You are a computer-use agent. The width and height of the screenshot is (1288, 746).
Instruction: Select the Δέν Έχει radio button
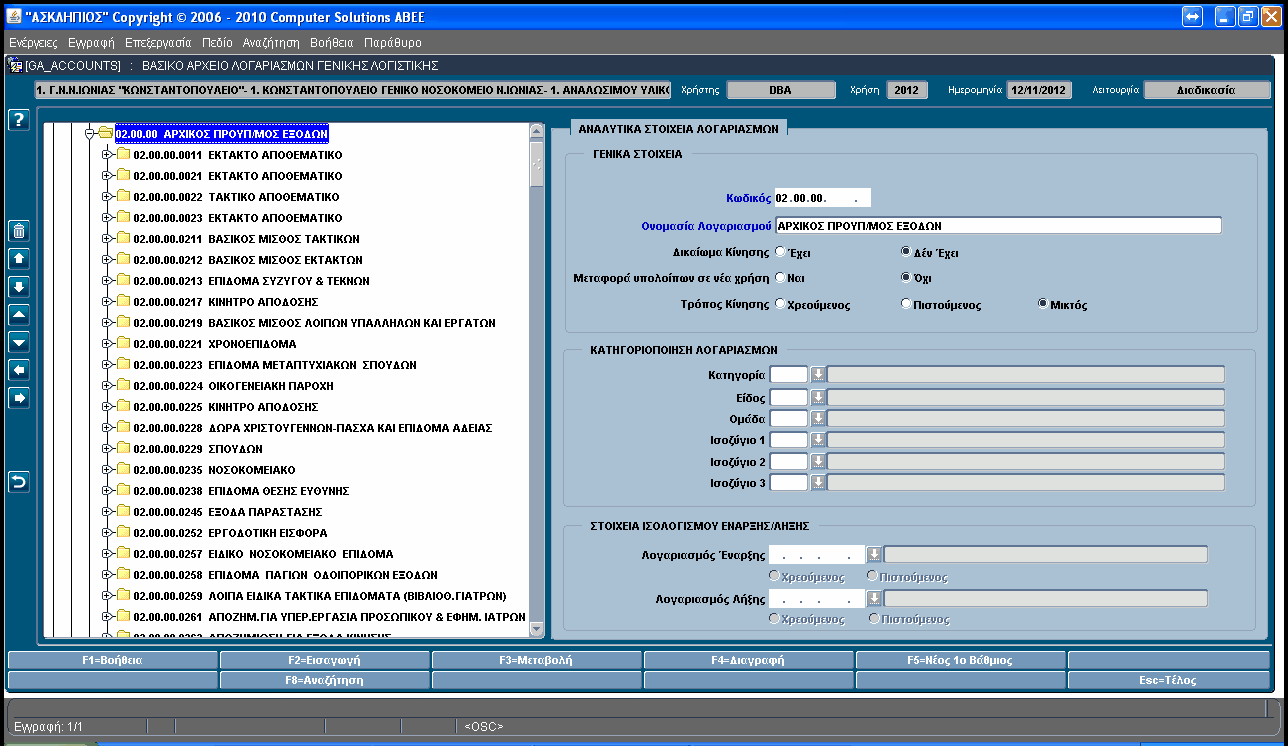pos(906,253)
